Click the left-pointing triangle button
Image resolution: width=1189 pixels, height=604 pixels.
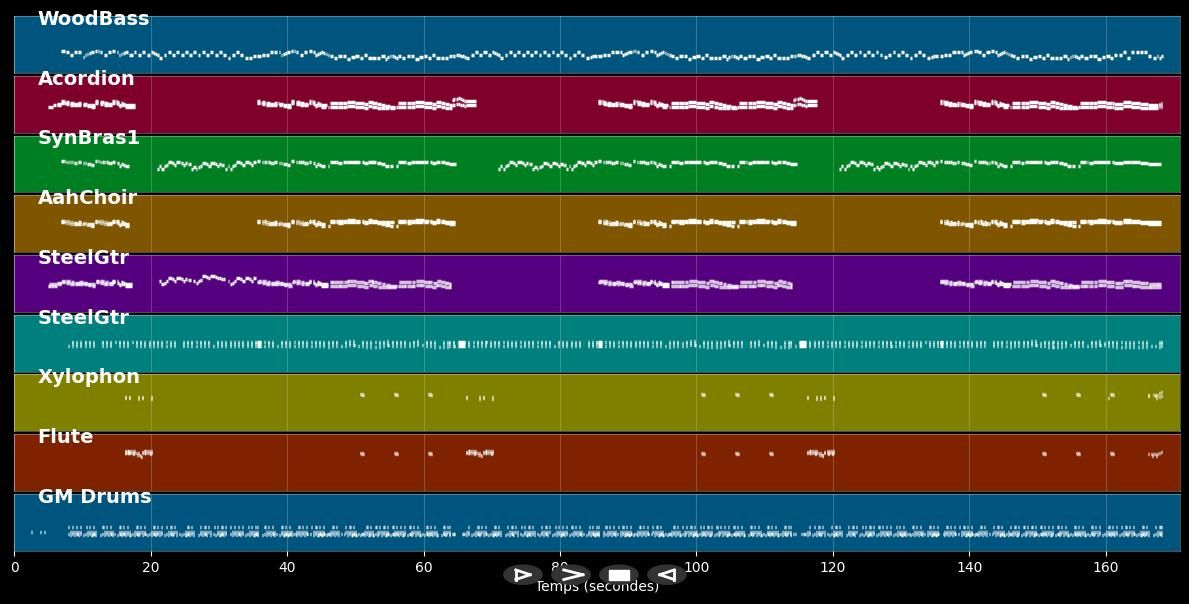(666, 575)
